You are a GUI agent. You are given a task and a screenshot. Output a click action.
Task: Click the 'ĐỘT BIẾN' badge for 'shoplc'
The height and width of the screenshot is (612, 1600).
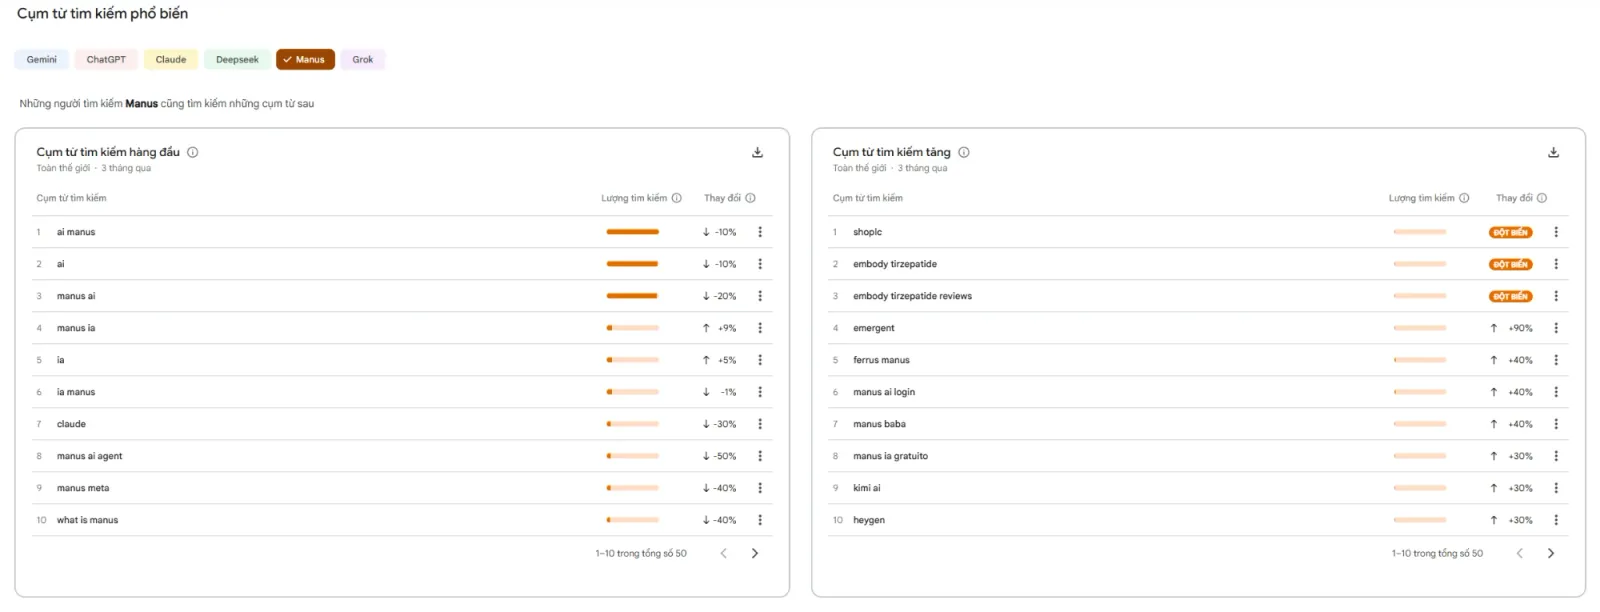pyautogui.click(x=1510, y=232)
